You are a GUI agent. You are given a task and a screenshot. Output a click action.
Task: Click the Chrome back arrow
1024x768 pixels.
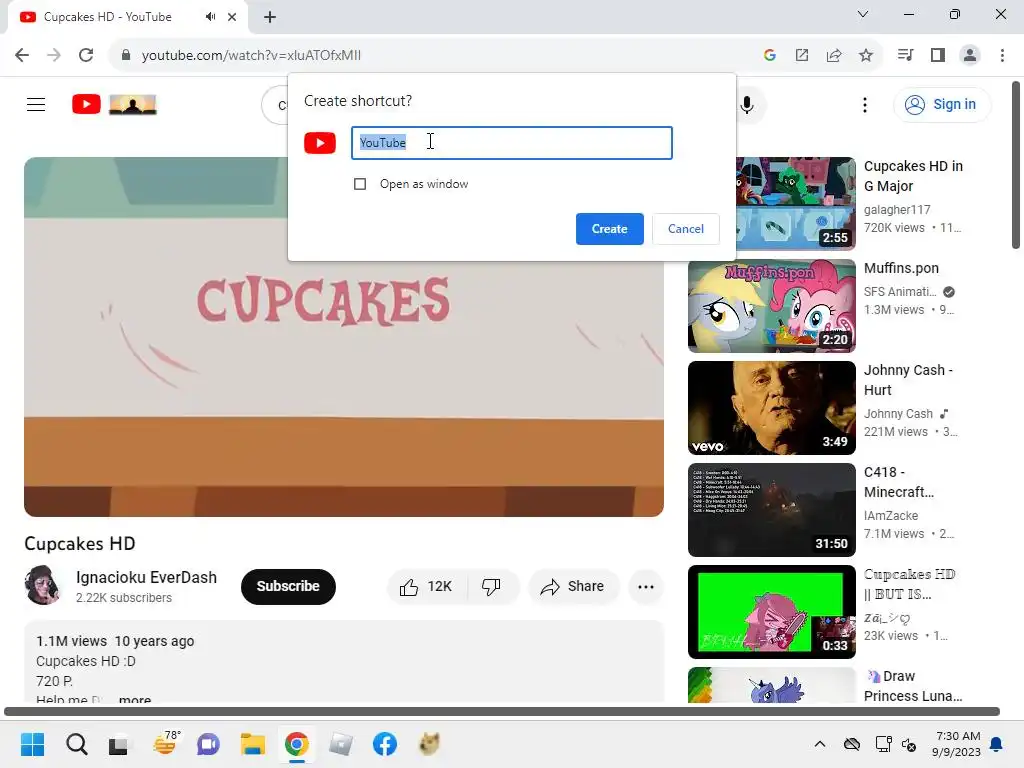pos(22,56)
